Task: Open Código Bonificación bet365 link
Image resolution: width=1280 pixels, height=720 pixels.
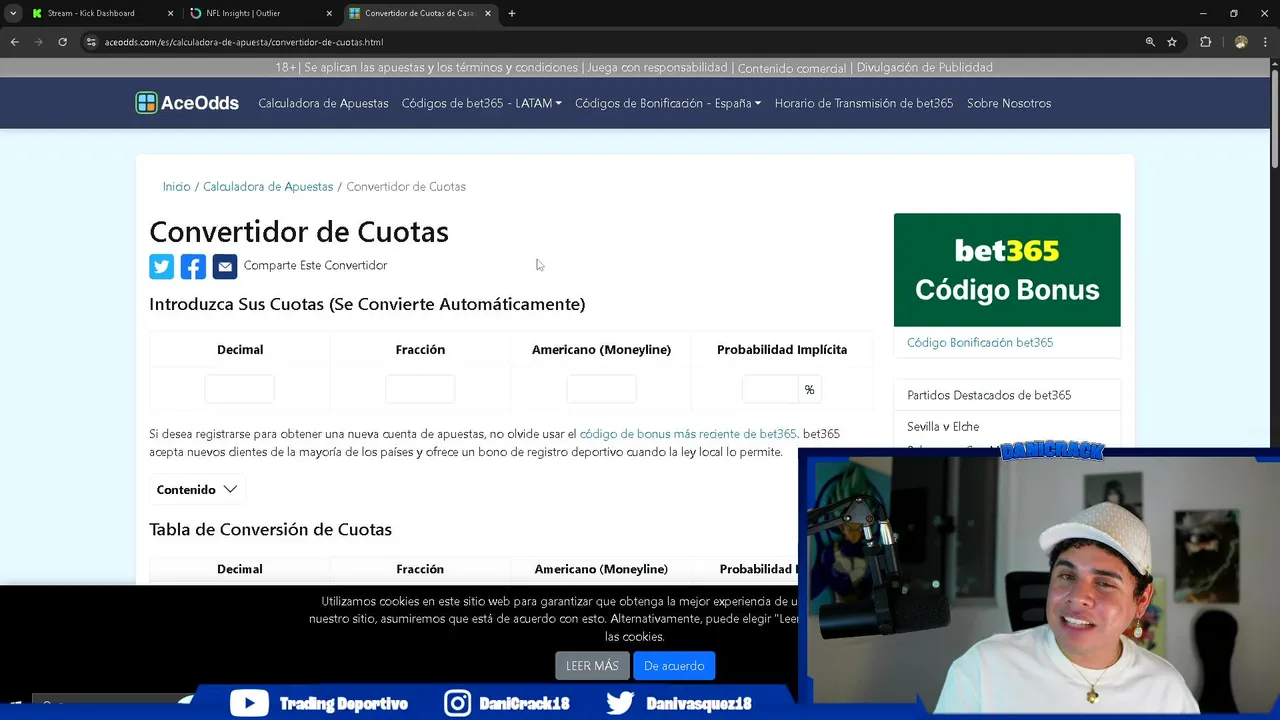Action: 980,342
